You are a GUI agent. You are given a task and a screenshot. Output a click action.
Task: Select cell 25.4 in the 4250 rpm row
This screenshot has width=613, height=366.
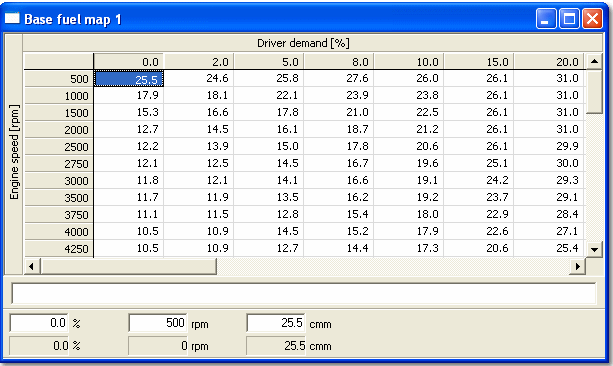click(548, 248)
